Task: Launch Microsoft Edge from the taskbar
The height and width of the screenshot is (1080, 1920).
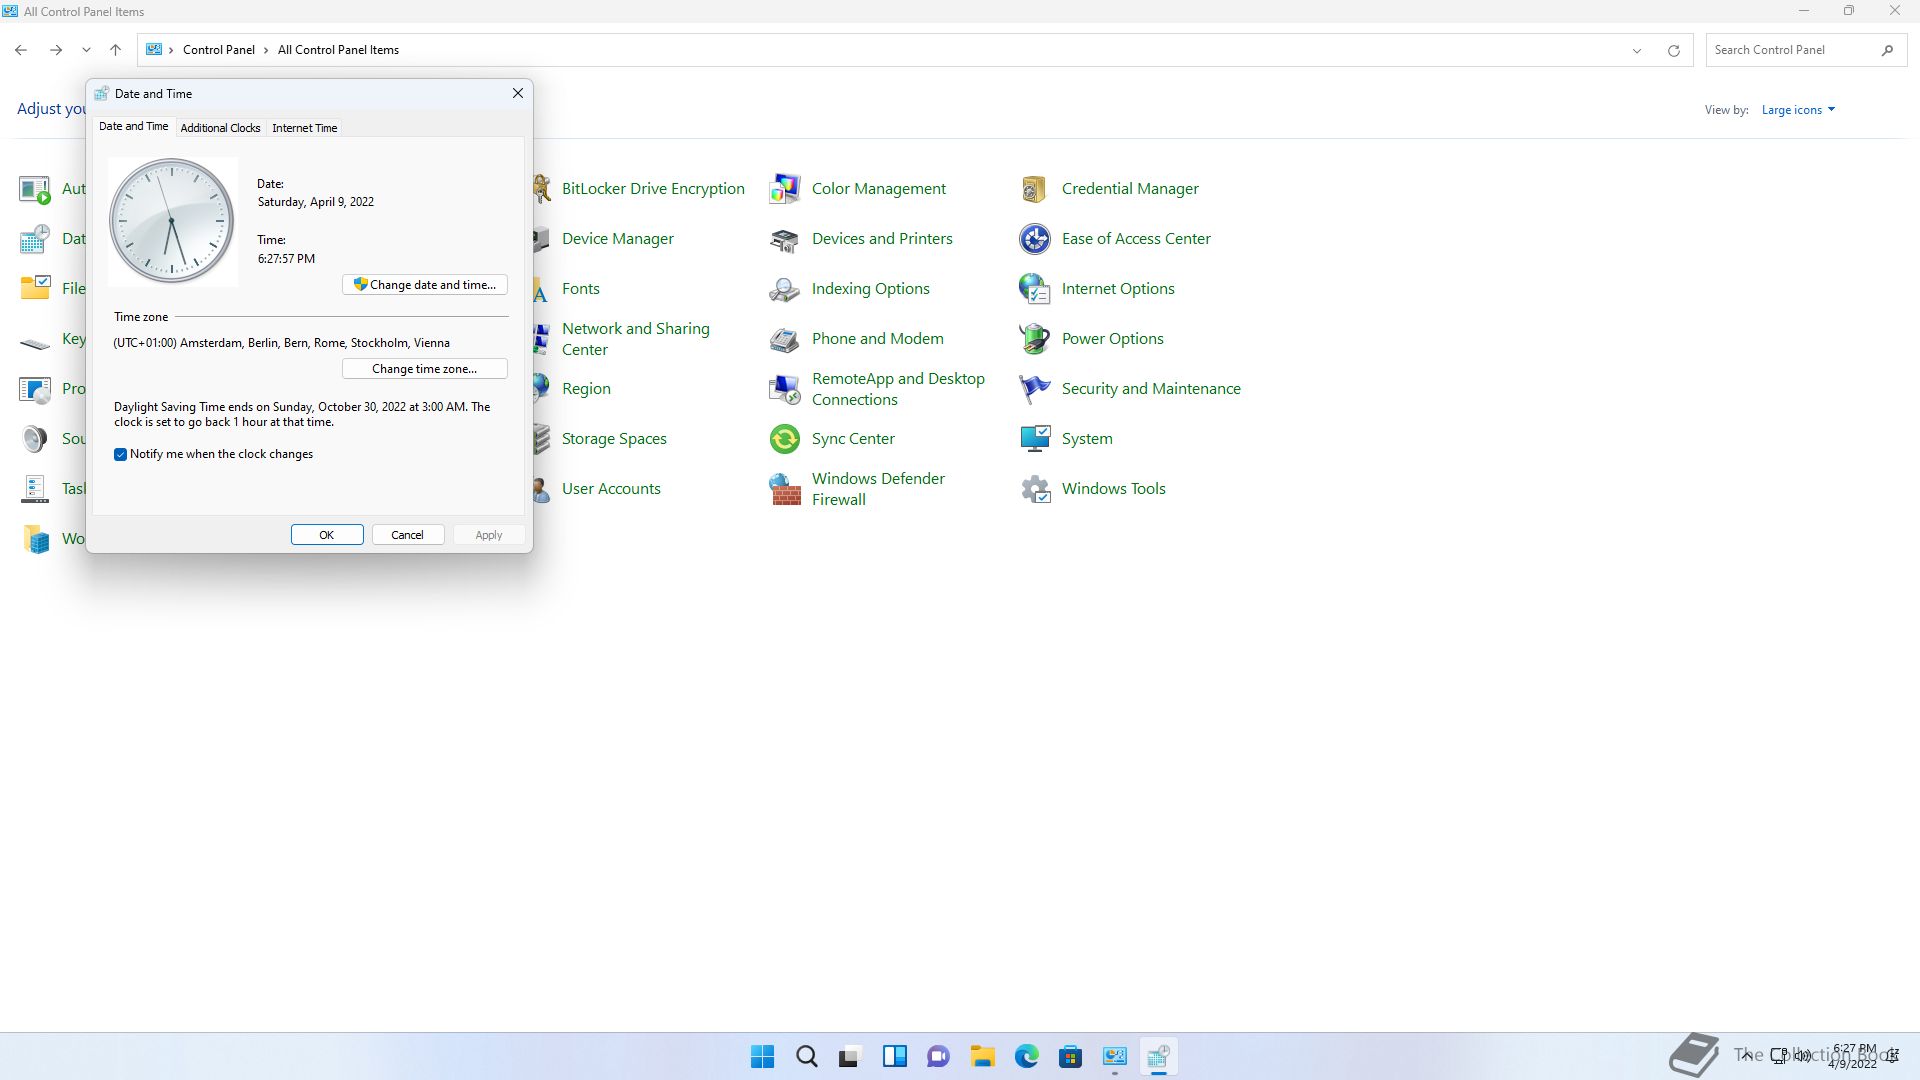Action: 1026,1056
